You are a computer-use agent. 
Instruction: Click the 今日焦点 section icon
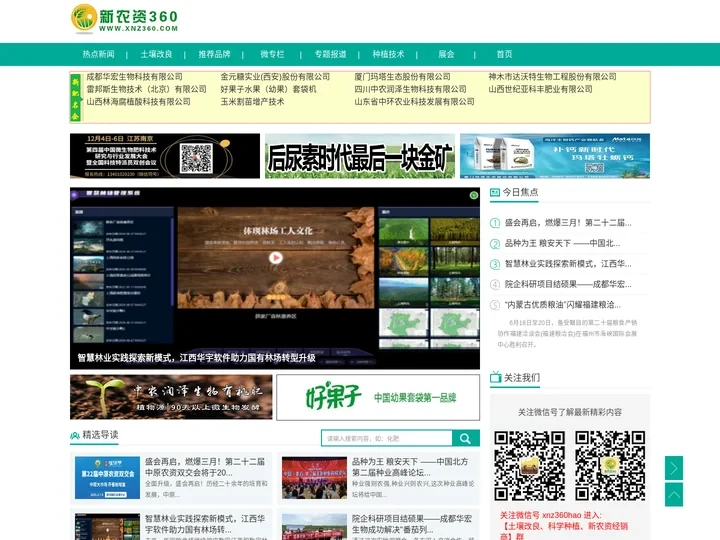coord(495,192)
